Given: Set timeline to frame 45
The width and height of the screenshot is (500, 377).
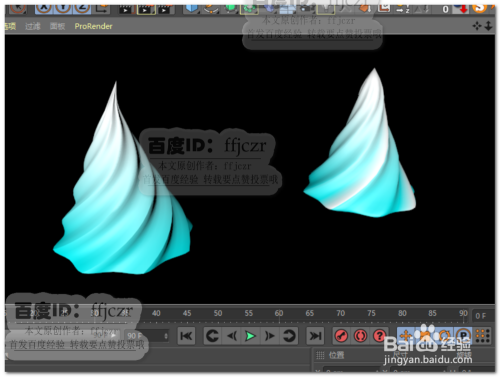Looking at the screenshot, I should 187,313.
